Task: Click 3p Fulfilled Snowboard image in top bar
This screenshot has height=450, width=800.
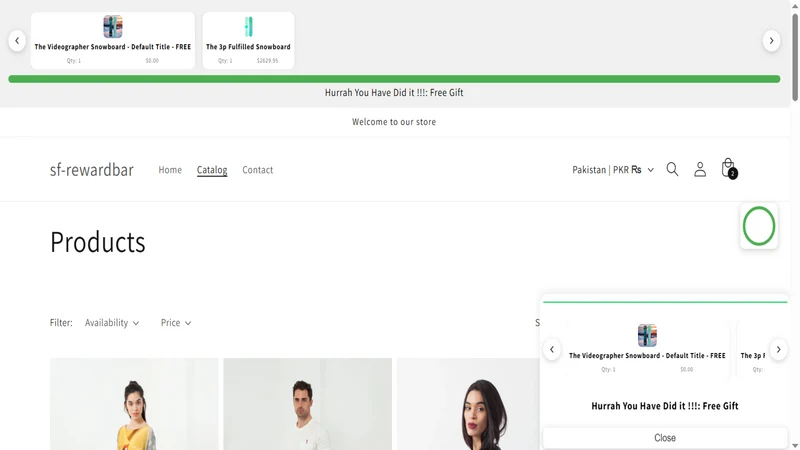Action: coord(248,27)
